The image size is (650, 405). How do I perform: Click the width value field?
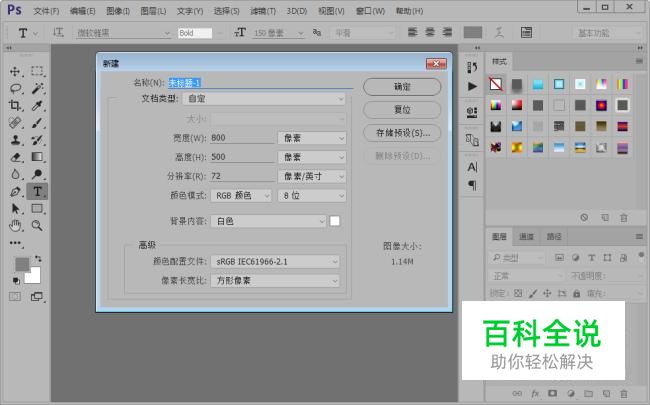point(242,138)
